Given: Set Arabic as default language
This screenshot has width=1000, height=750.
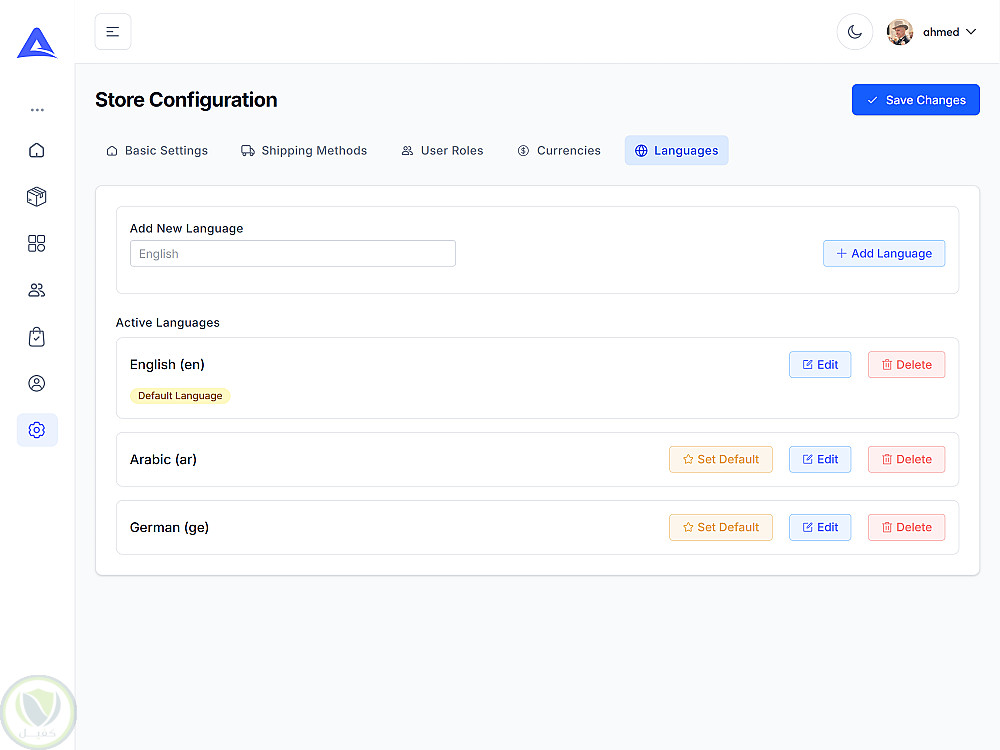Looking at the screenshot, I should tap(721, 459).
